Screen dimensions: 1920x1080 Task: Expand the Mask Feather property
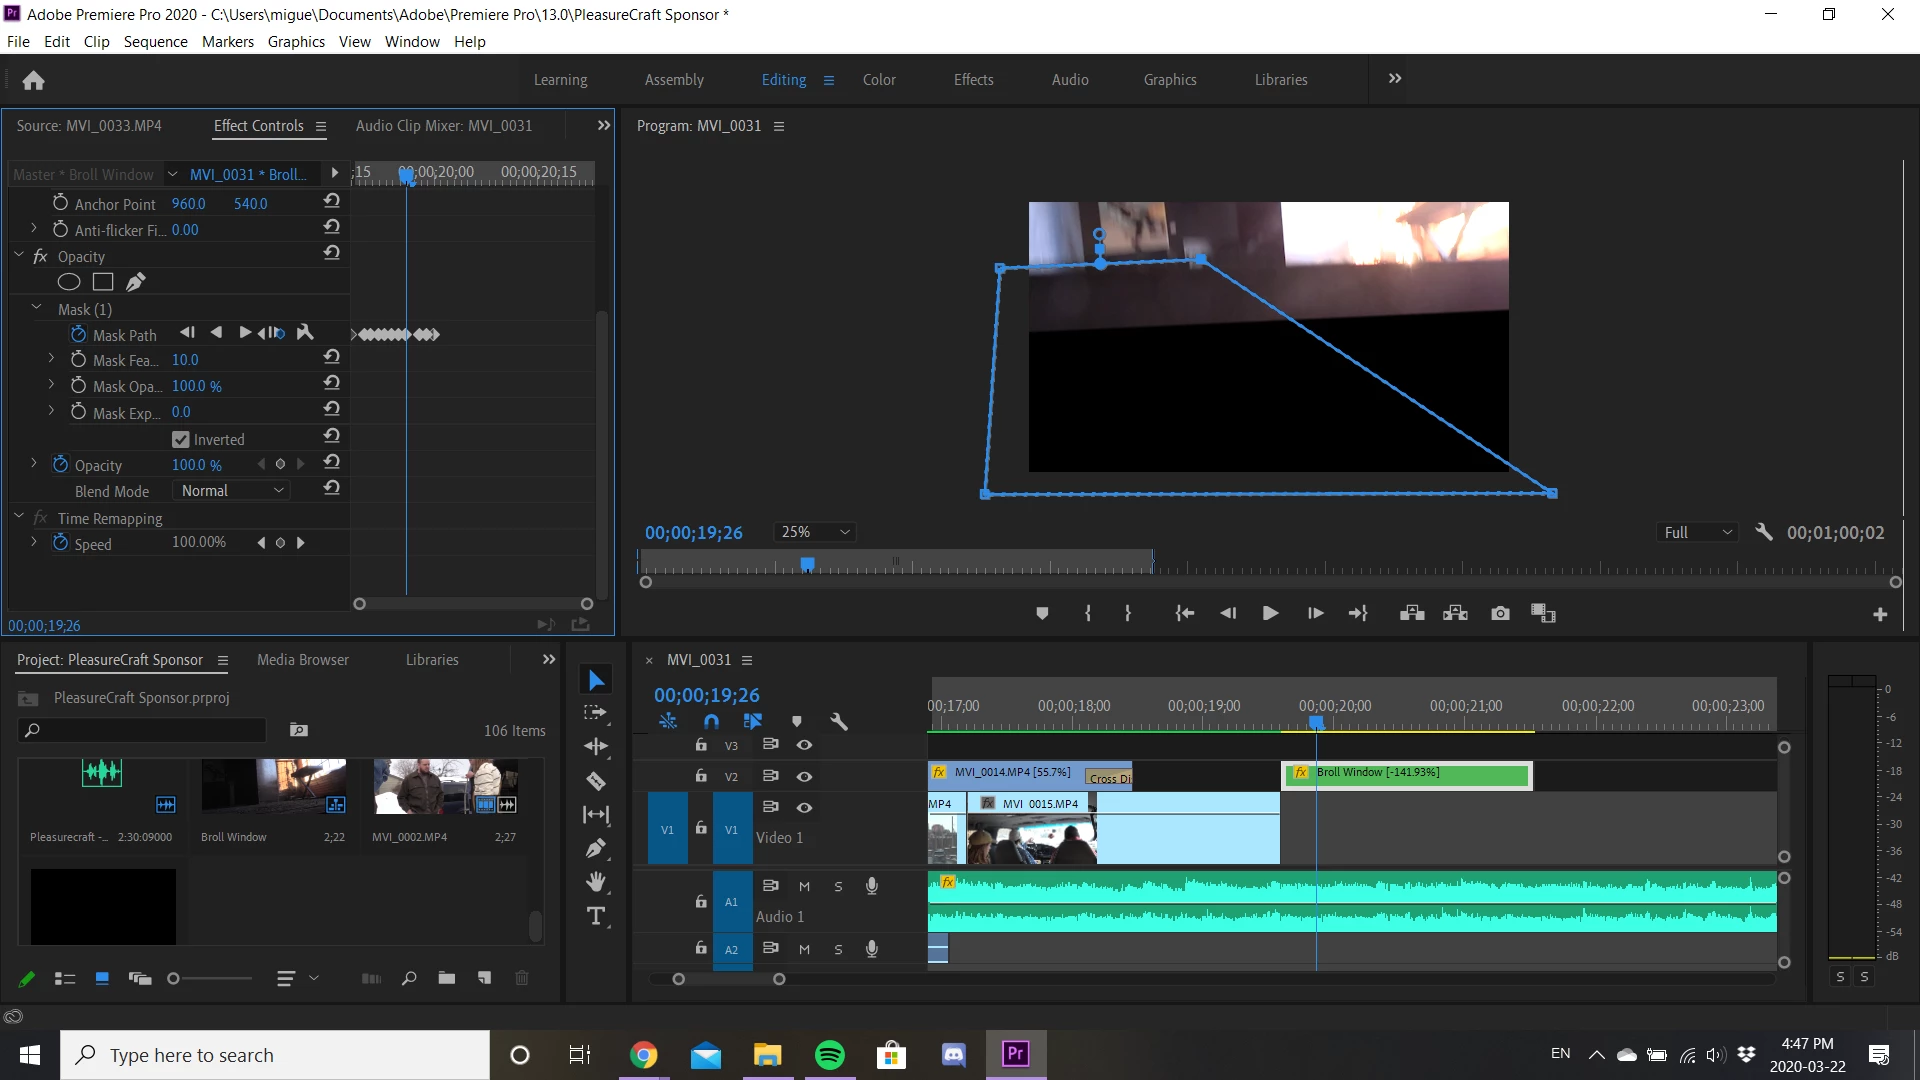coord(52,359)
